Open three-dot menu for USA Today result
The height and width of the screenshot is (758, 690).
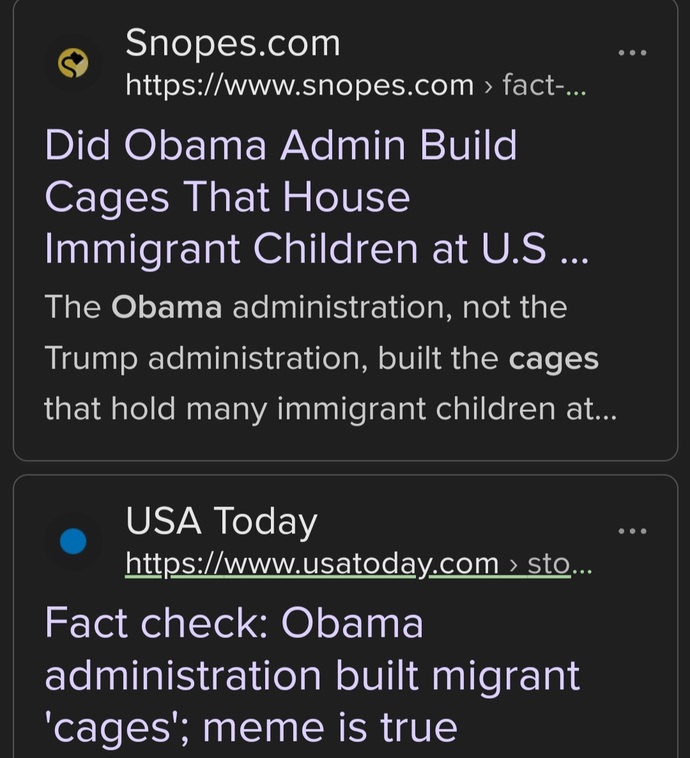[x=632, y=531]
